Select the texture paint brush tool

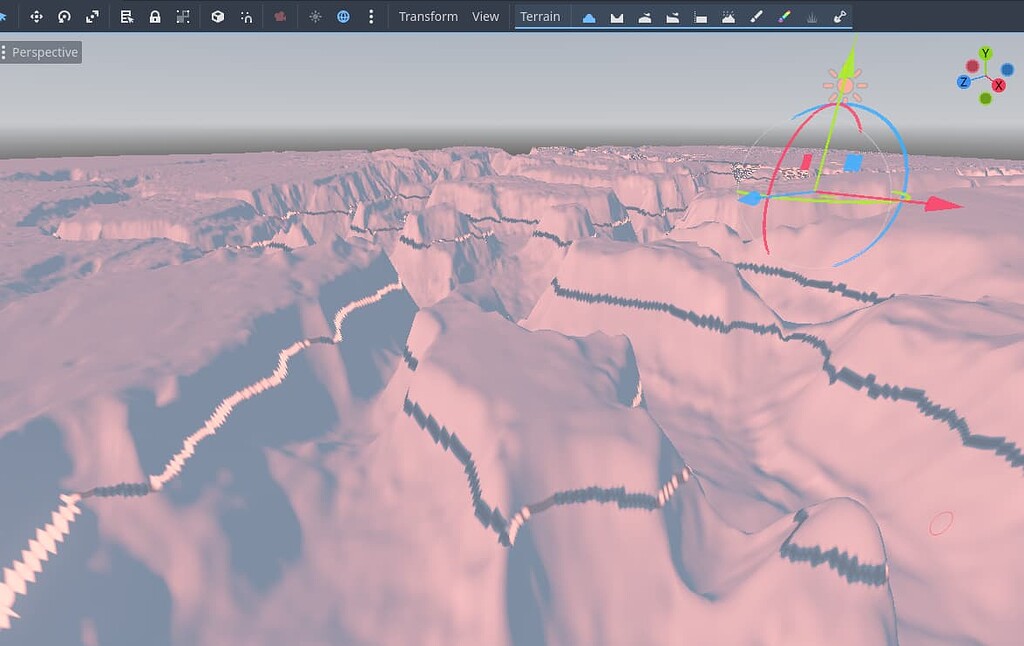pyautogui.click(x=756, y=16)
